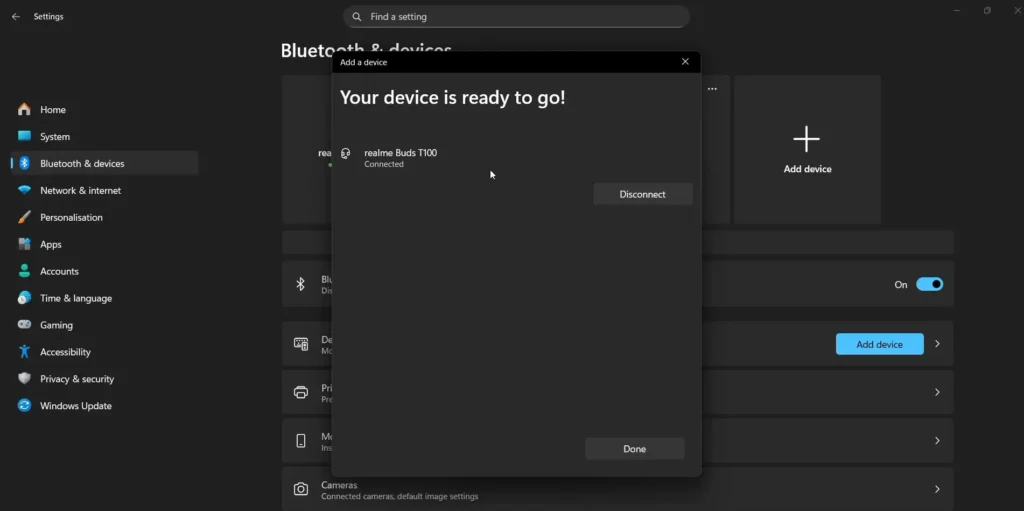Click the large plus Add device tile
This screenshot has width=1024, height=511.
point(807,149)
